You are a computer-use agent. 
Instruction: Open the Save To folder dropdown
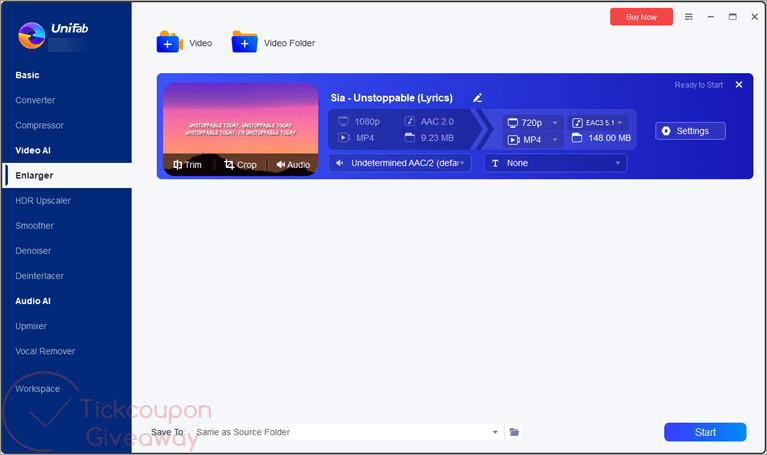[349, 432]
